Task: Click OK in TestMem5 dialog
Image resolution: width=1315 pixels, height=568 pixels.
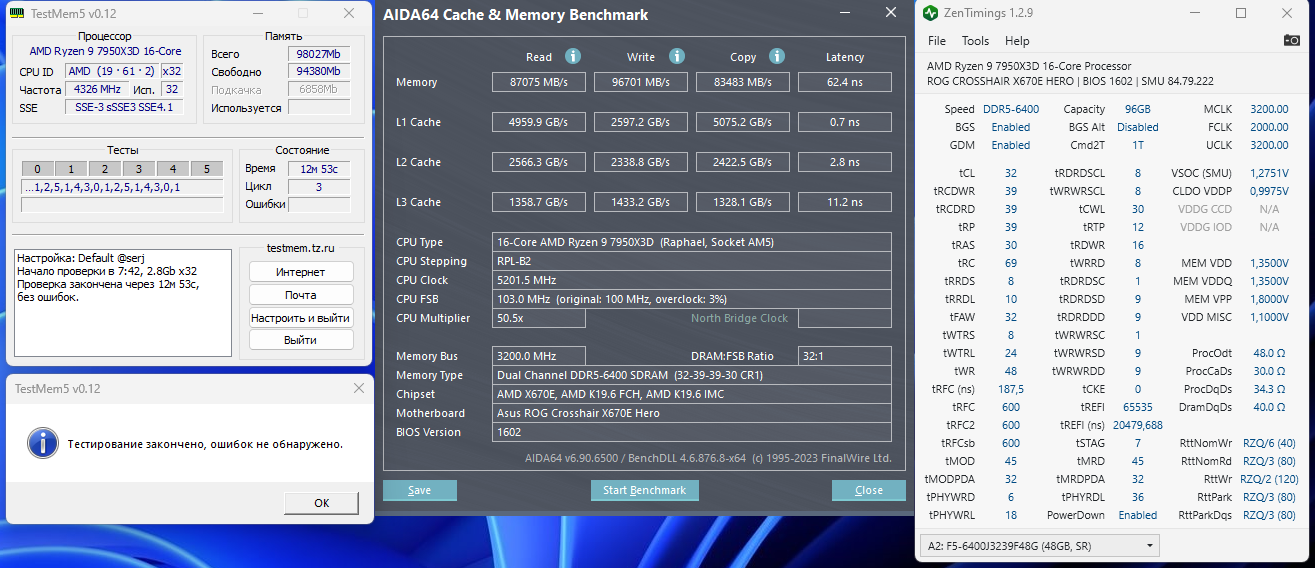Action: pyautogui.click(x=322, y=503)
